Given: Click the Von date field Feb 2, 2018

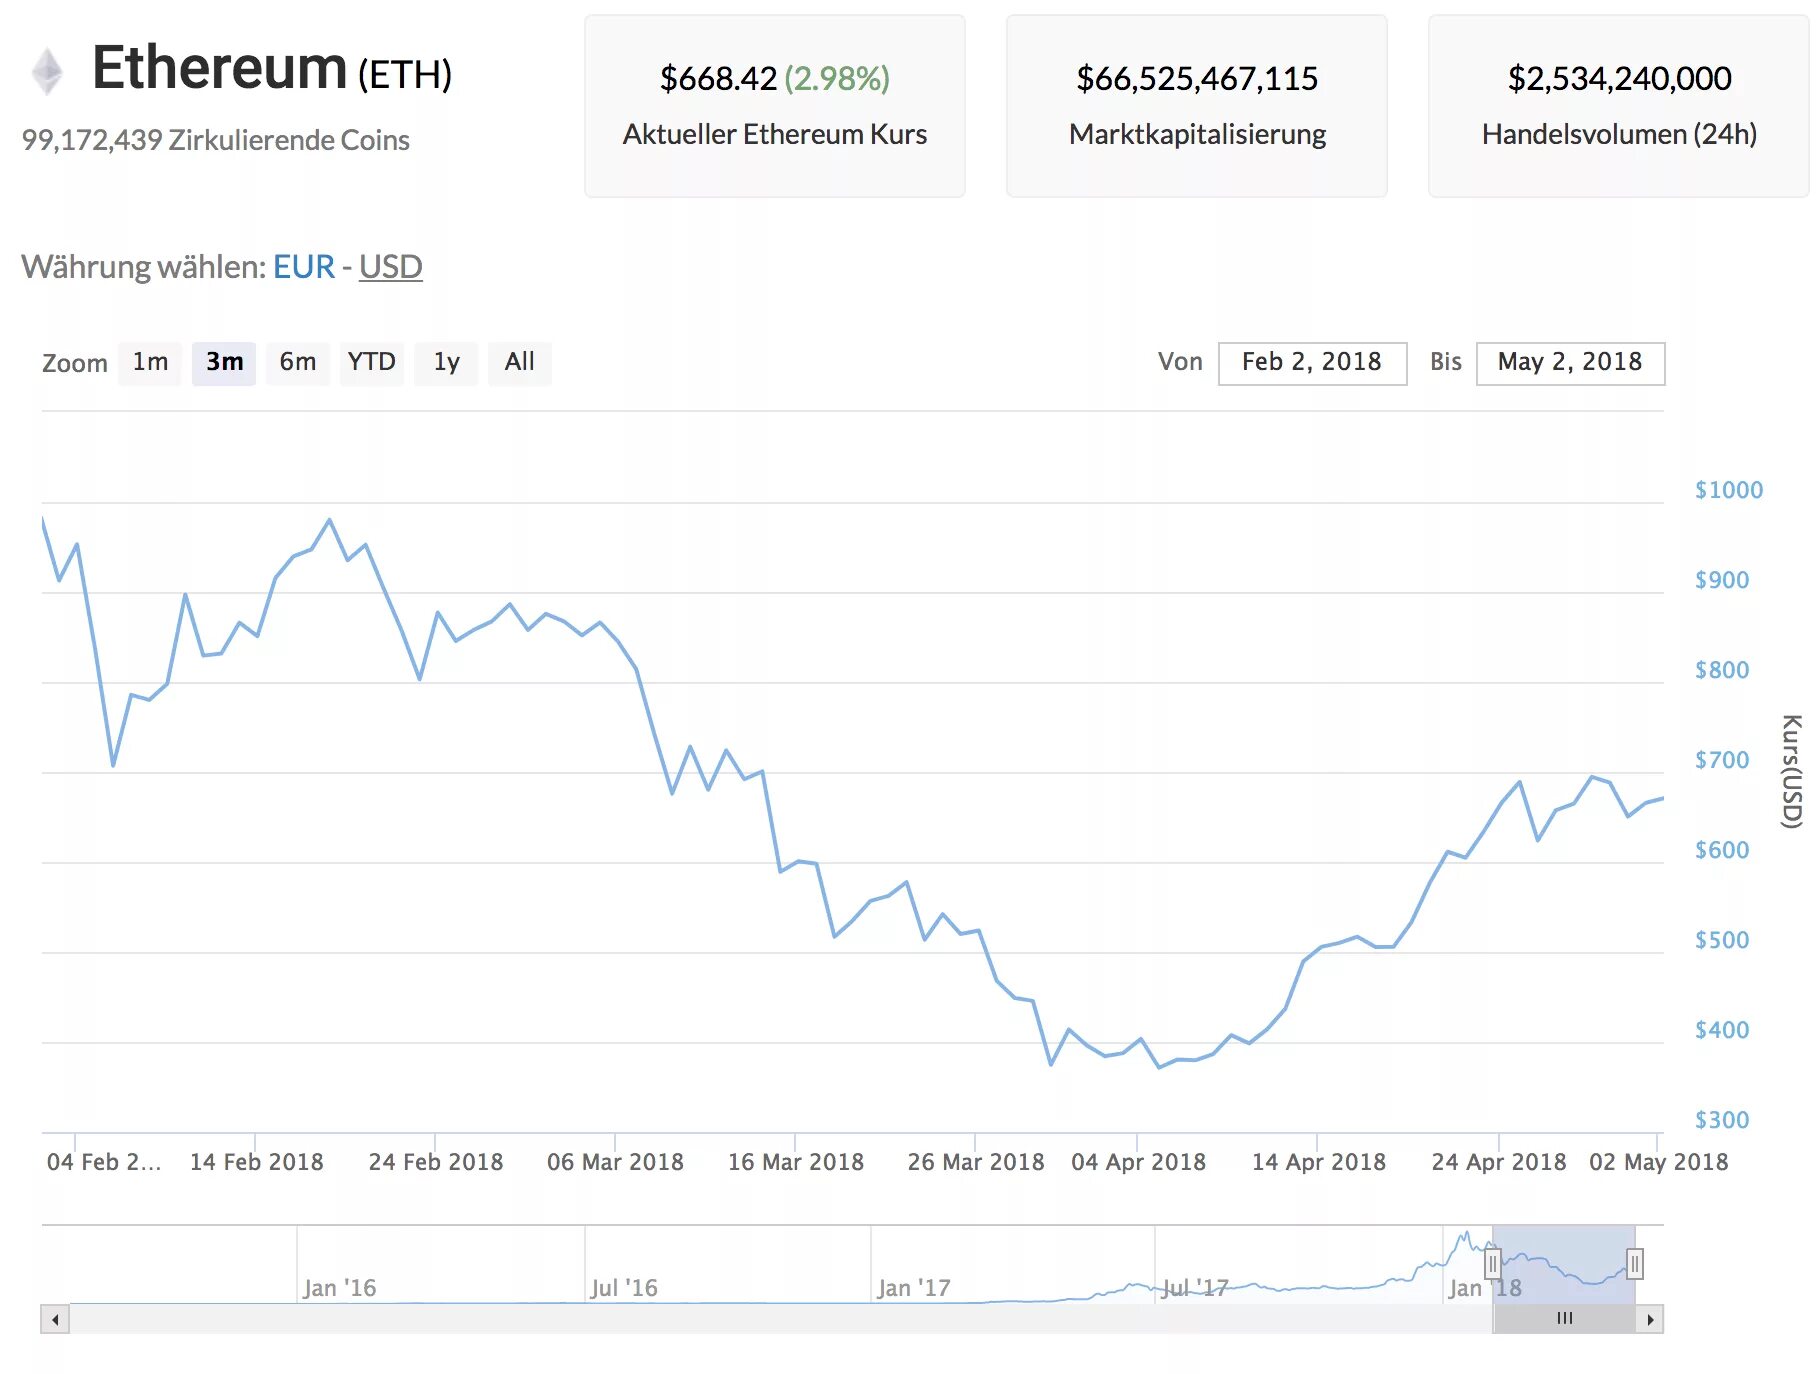Looking at the screenshot, I should tap(1312, 363).
